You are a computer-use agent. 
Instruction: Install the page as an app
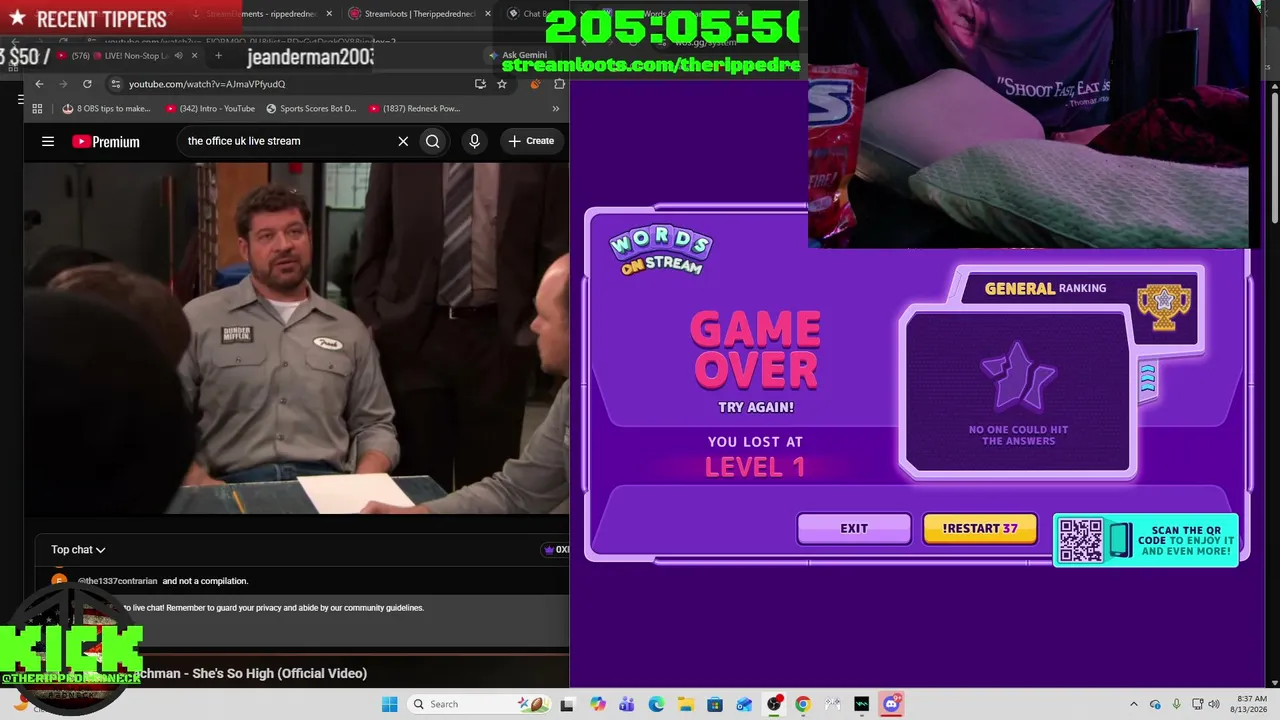[481, 84]
